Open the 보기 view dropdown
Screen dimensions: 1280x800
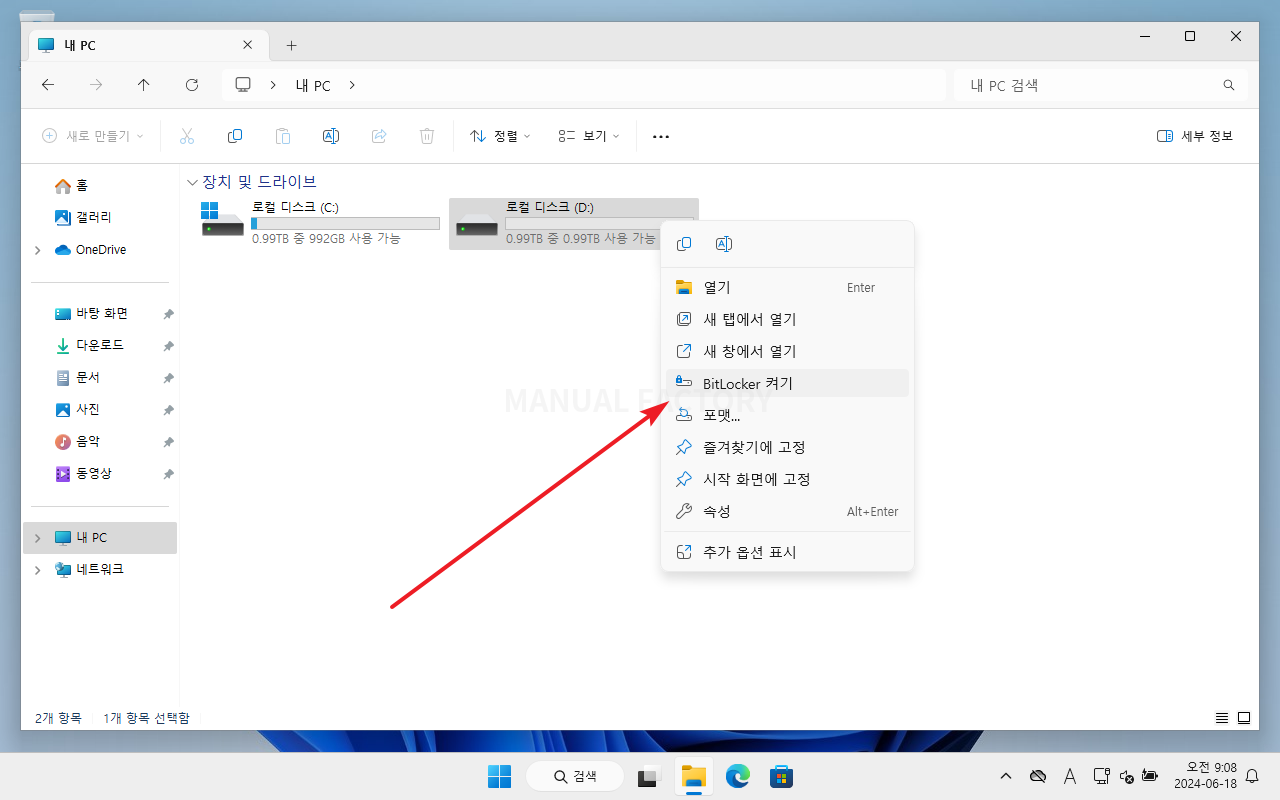click(x=589, y=136)
